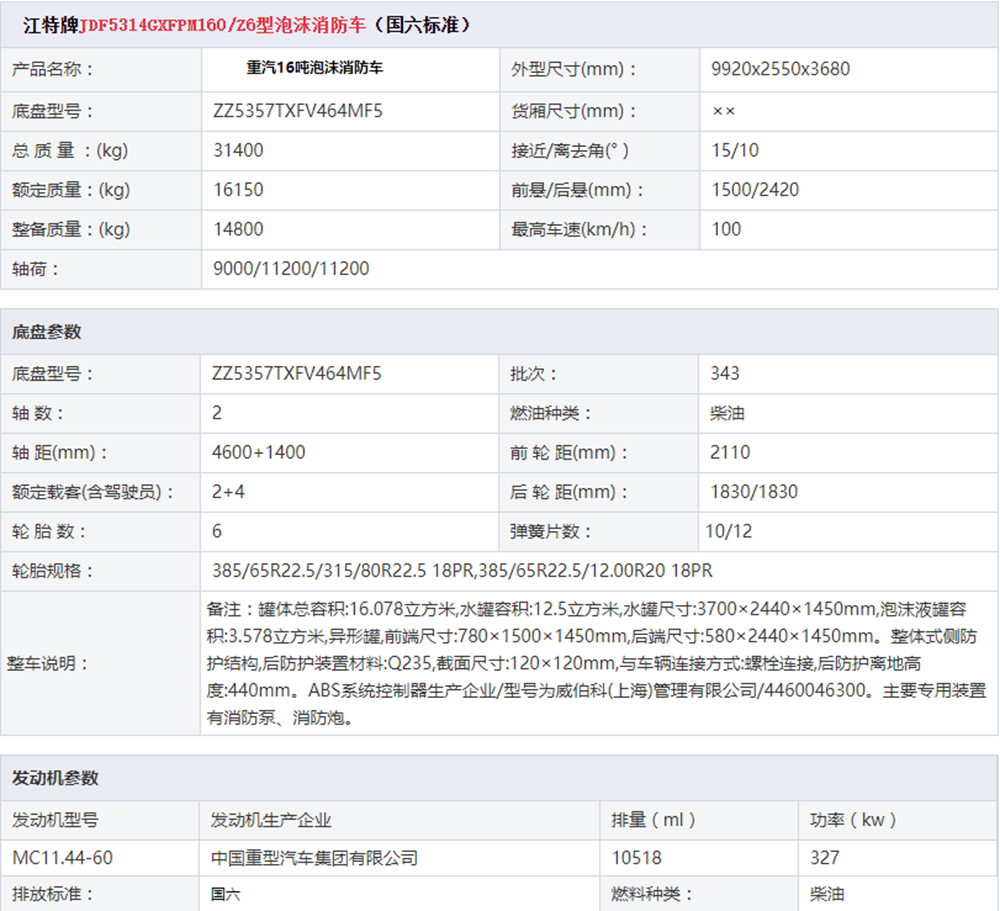Click engine model MC11.44-60

coord(62,858)
